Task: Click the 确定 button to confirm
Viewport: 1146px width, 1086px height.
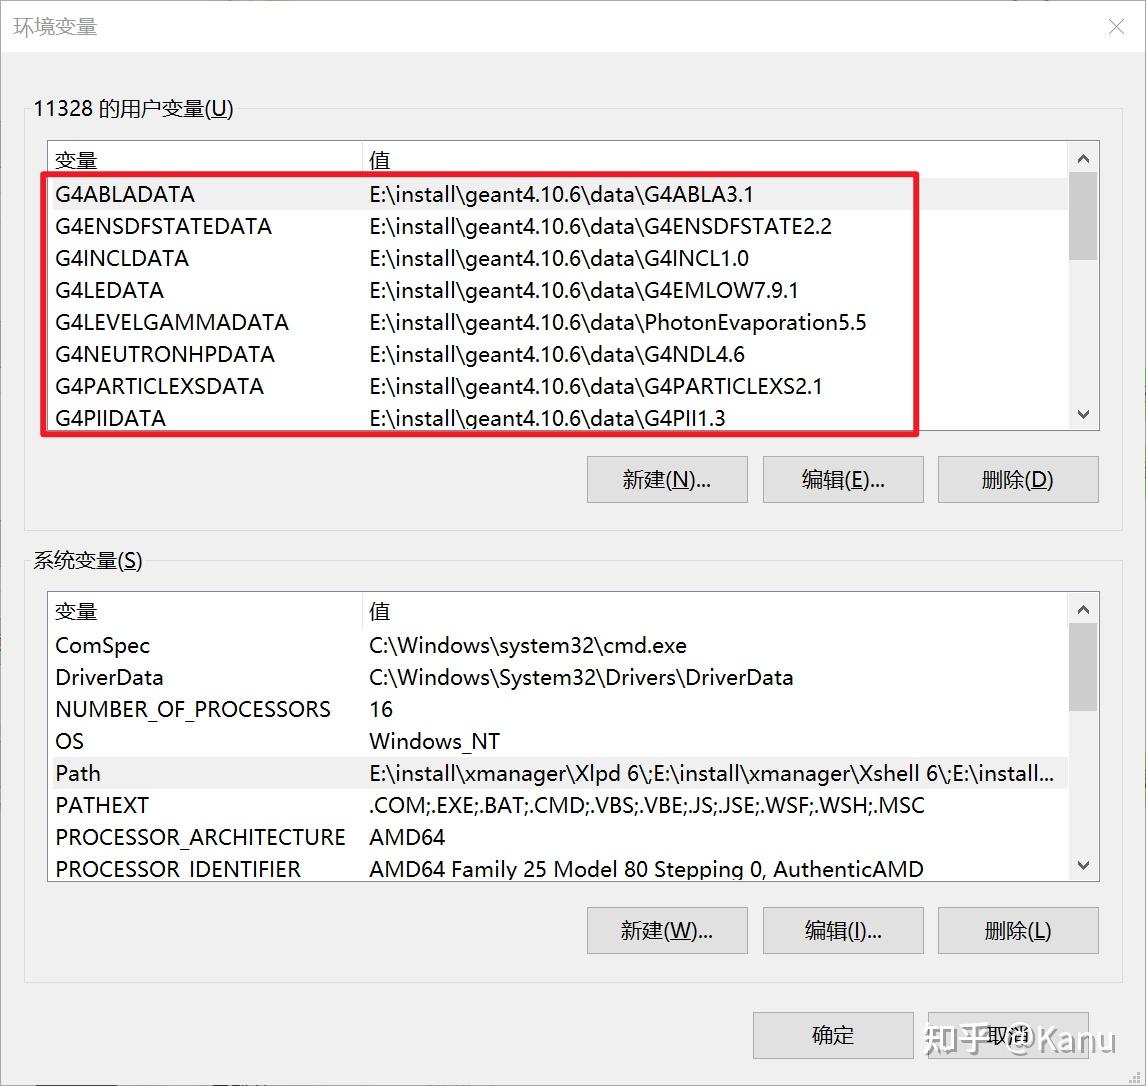Action: tap(832, 1035)
